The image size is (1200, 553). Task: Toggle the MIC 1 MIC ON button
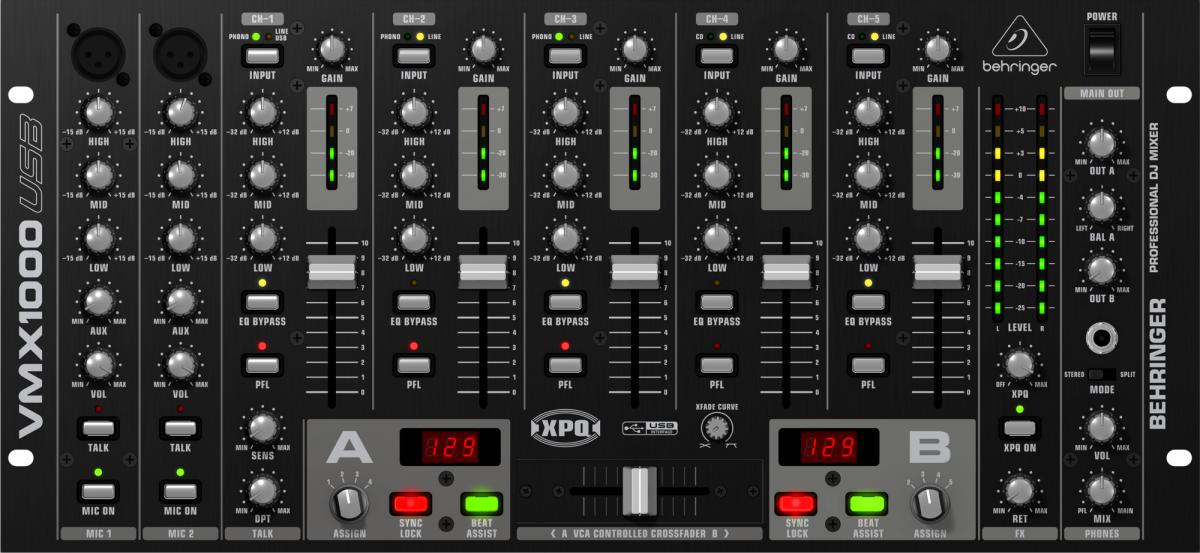coord(98,490)
